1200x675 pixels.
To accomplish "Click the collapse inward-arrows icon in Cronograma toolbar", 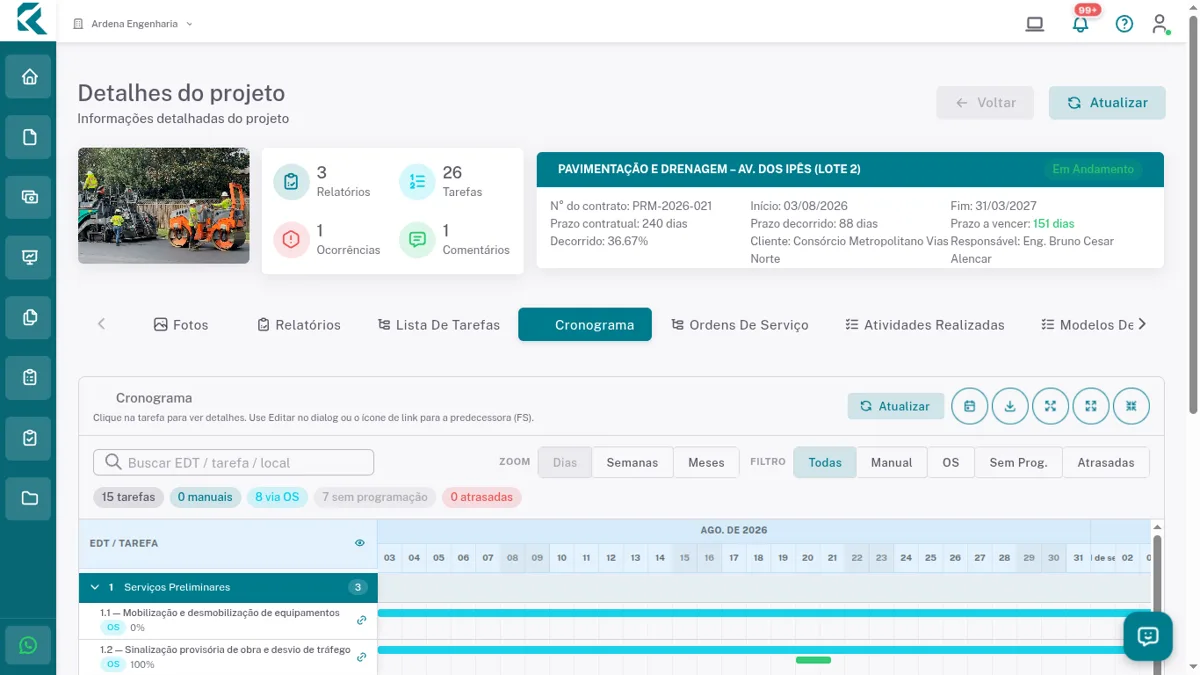I will tap(1131, 406).
